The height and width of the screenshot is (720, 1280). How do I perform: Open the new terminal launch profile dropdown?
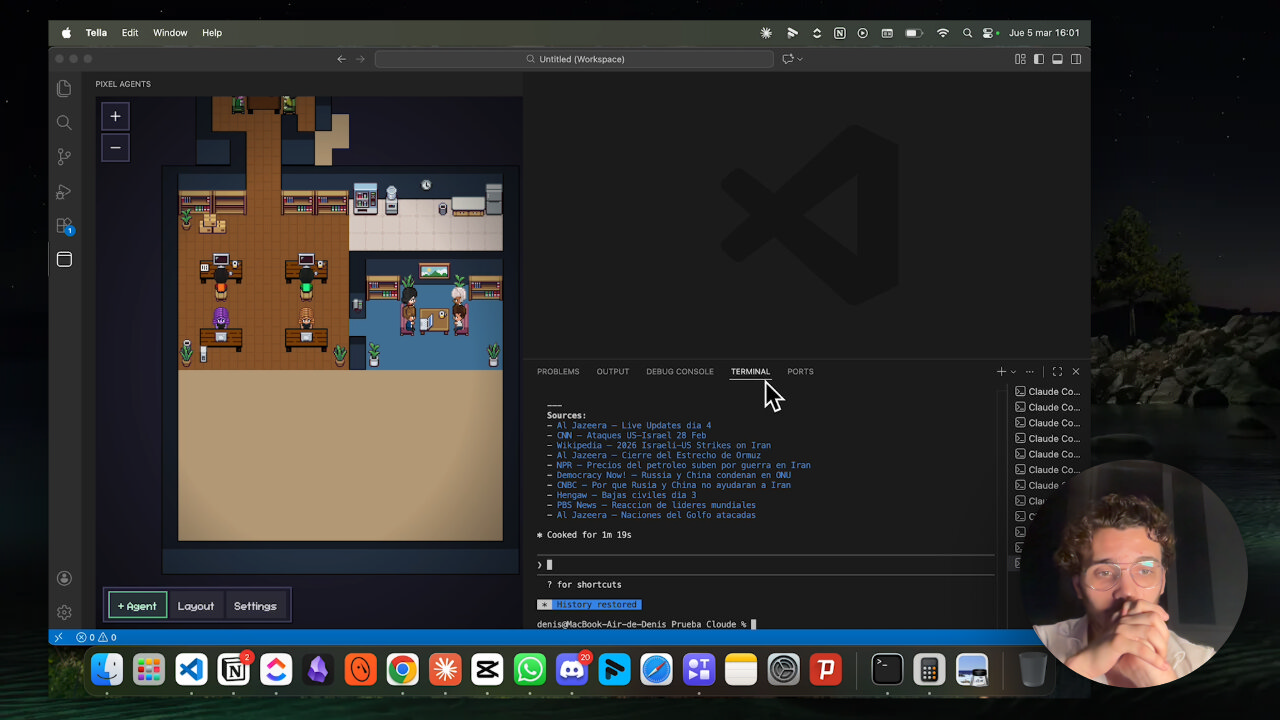tap(1013, 372)
